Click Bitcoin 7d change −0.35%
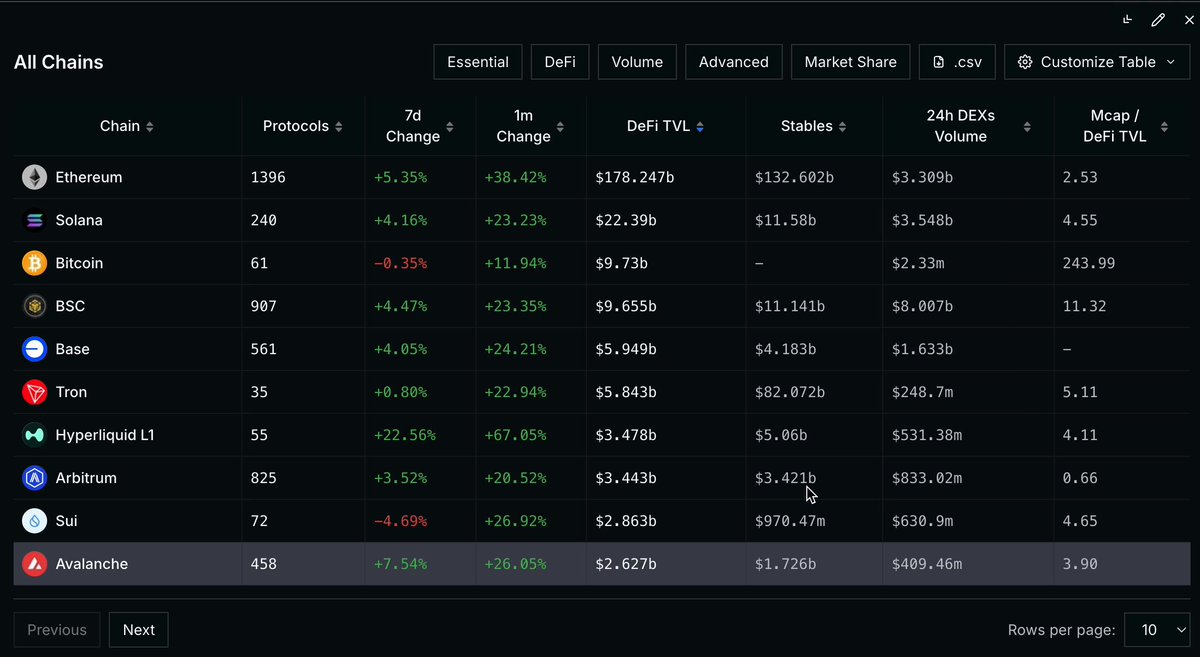The width and height of the screenshot is (1200, 657). (401, 263)
